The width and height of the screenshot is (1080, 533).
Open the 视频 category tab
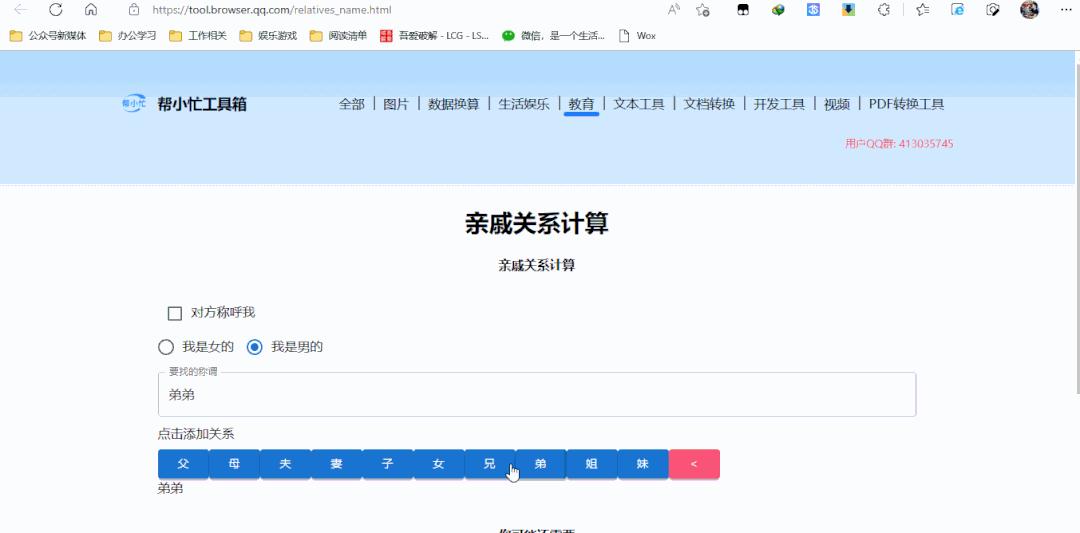[x=837, y=104]
